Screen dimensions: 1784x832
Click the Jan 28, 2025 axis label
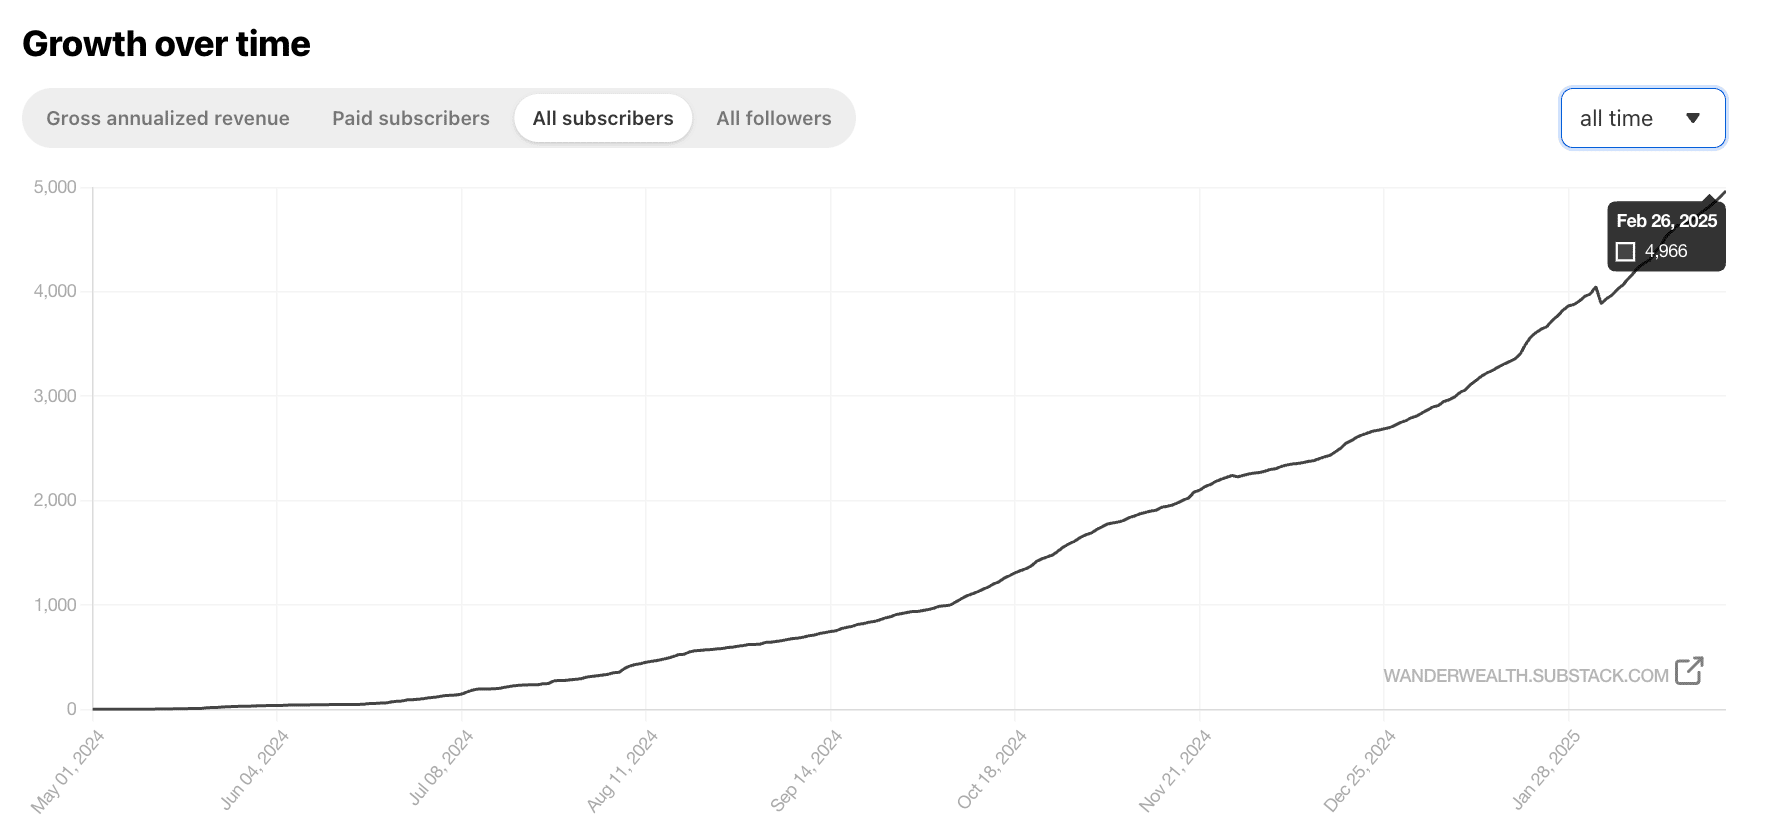coord(1546,769)
